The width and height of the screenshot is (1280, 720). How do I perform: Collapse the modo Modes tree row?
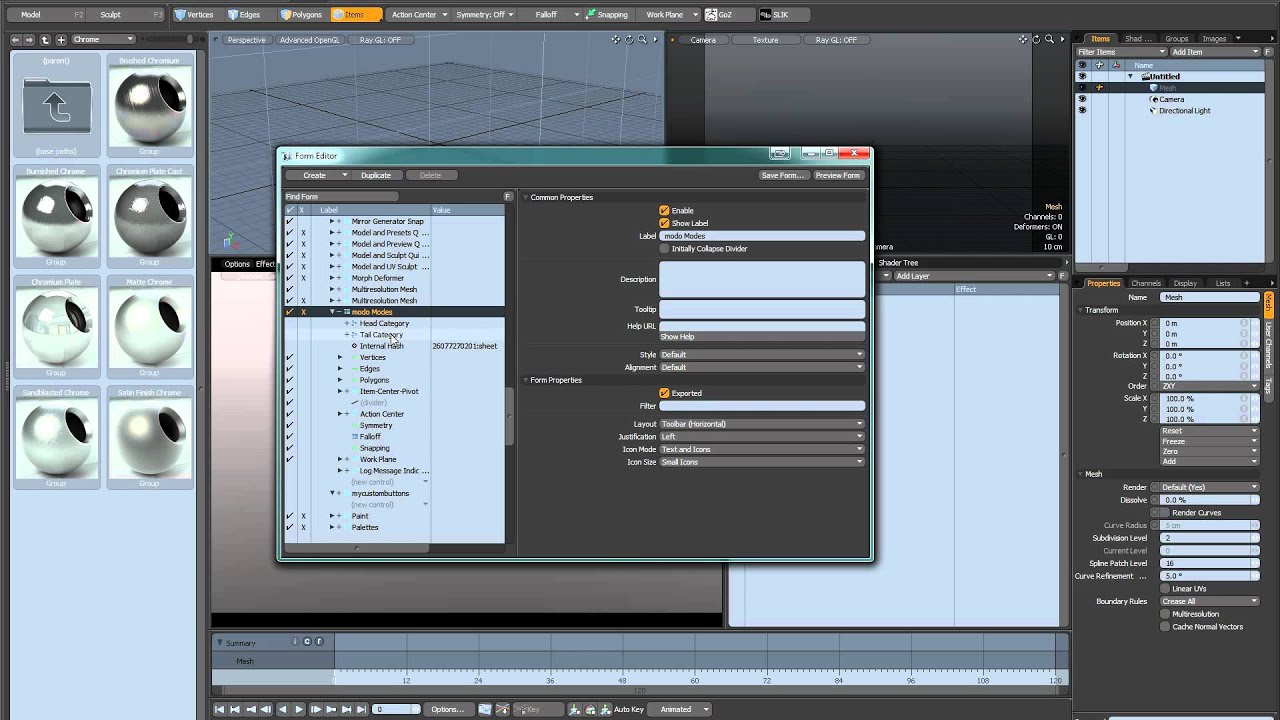[x=332, y=312]
